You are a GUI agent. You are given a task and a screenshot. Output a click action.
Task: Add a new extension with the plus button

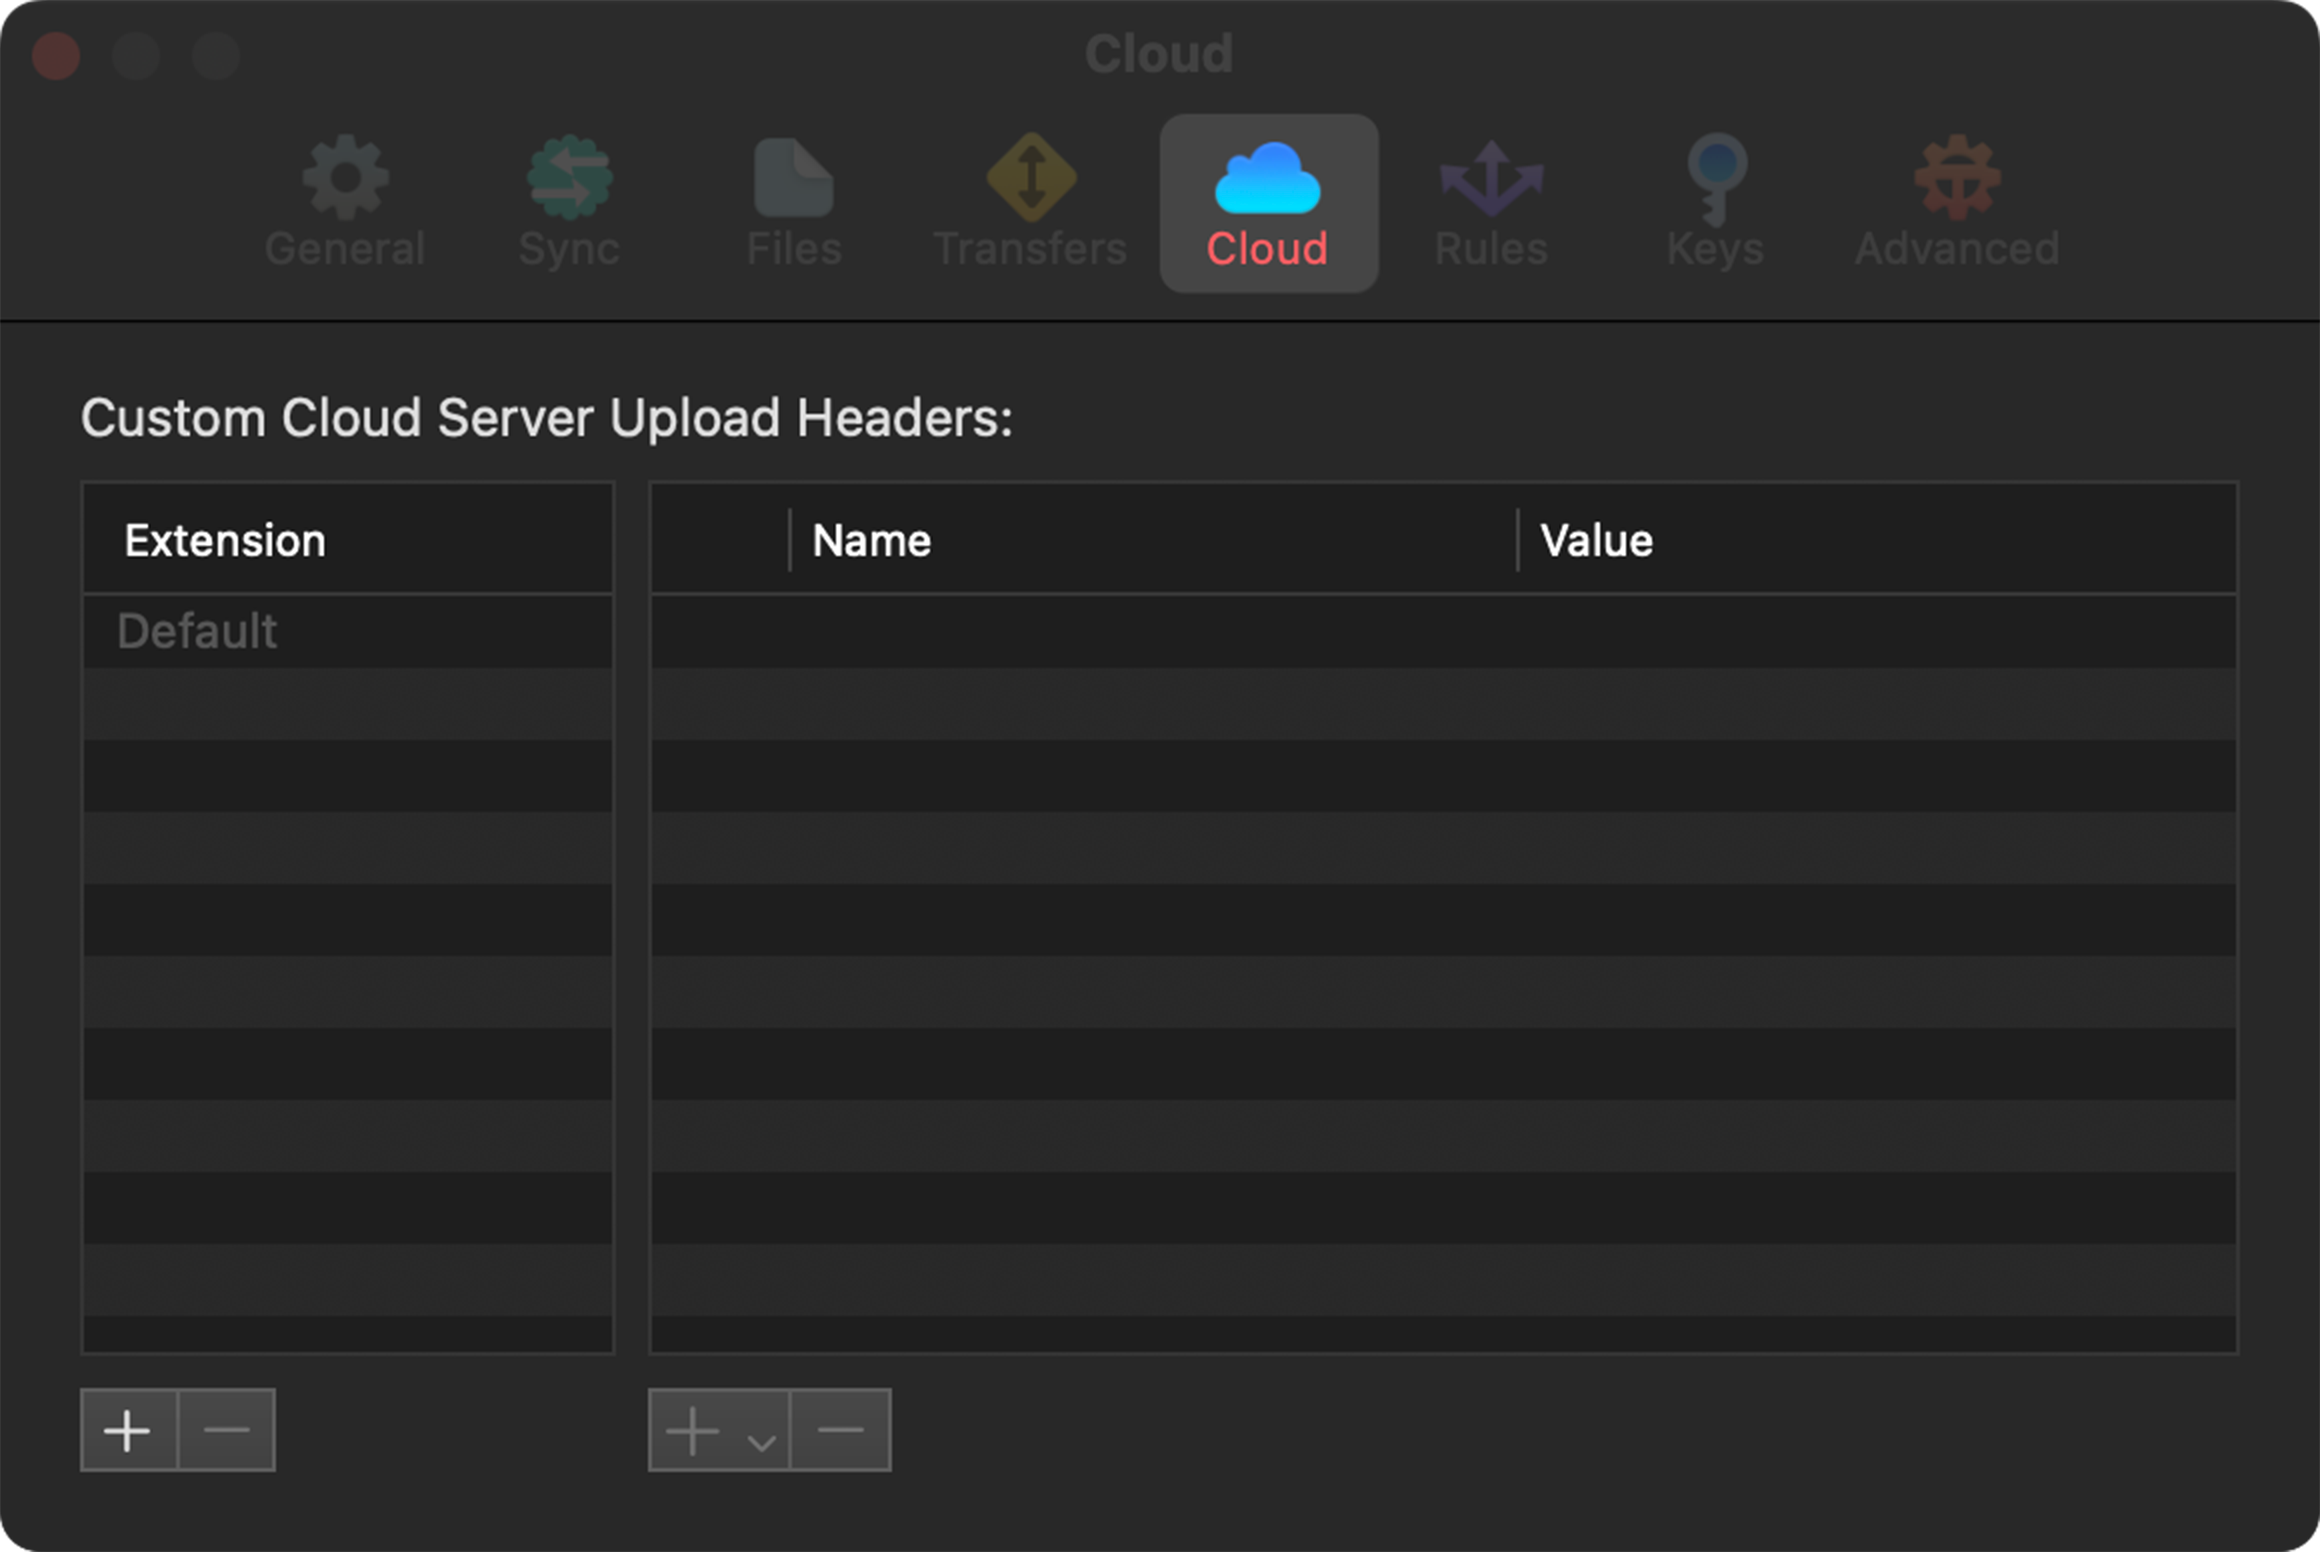pos(128,1430)
